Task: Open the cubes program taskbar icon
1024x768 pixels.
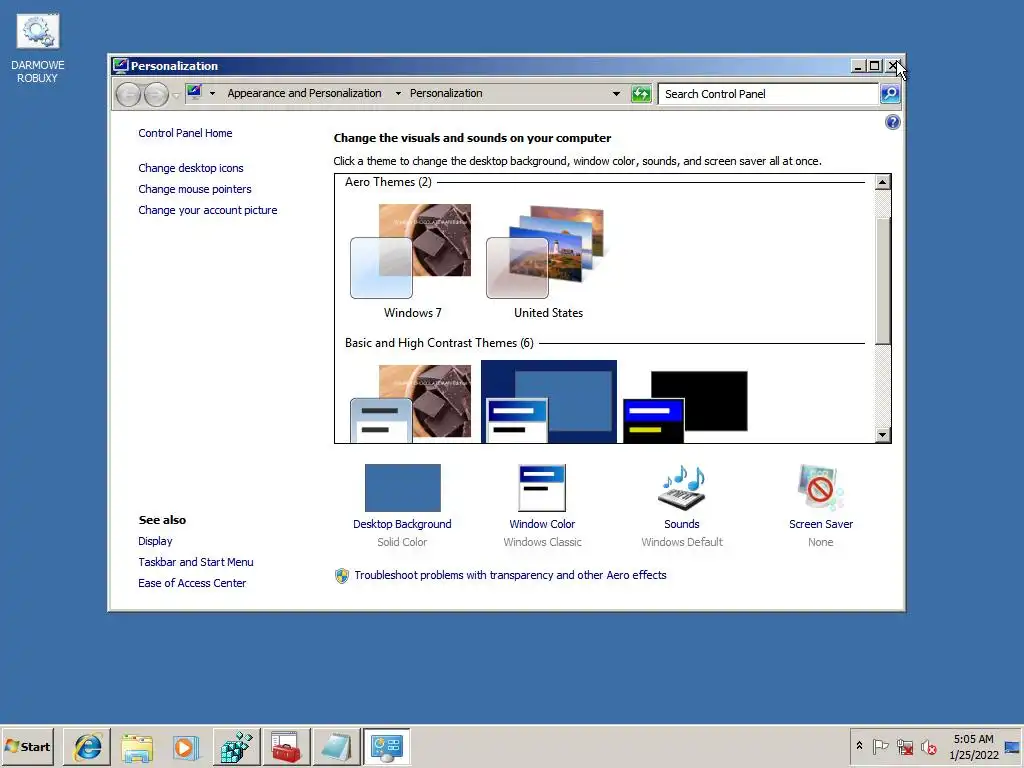Action: click(x=236, y=746)
